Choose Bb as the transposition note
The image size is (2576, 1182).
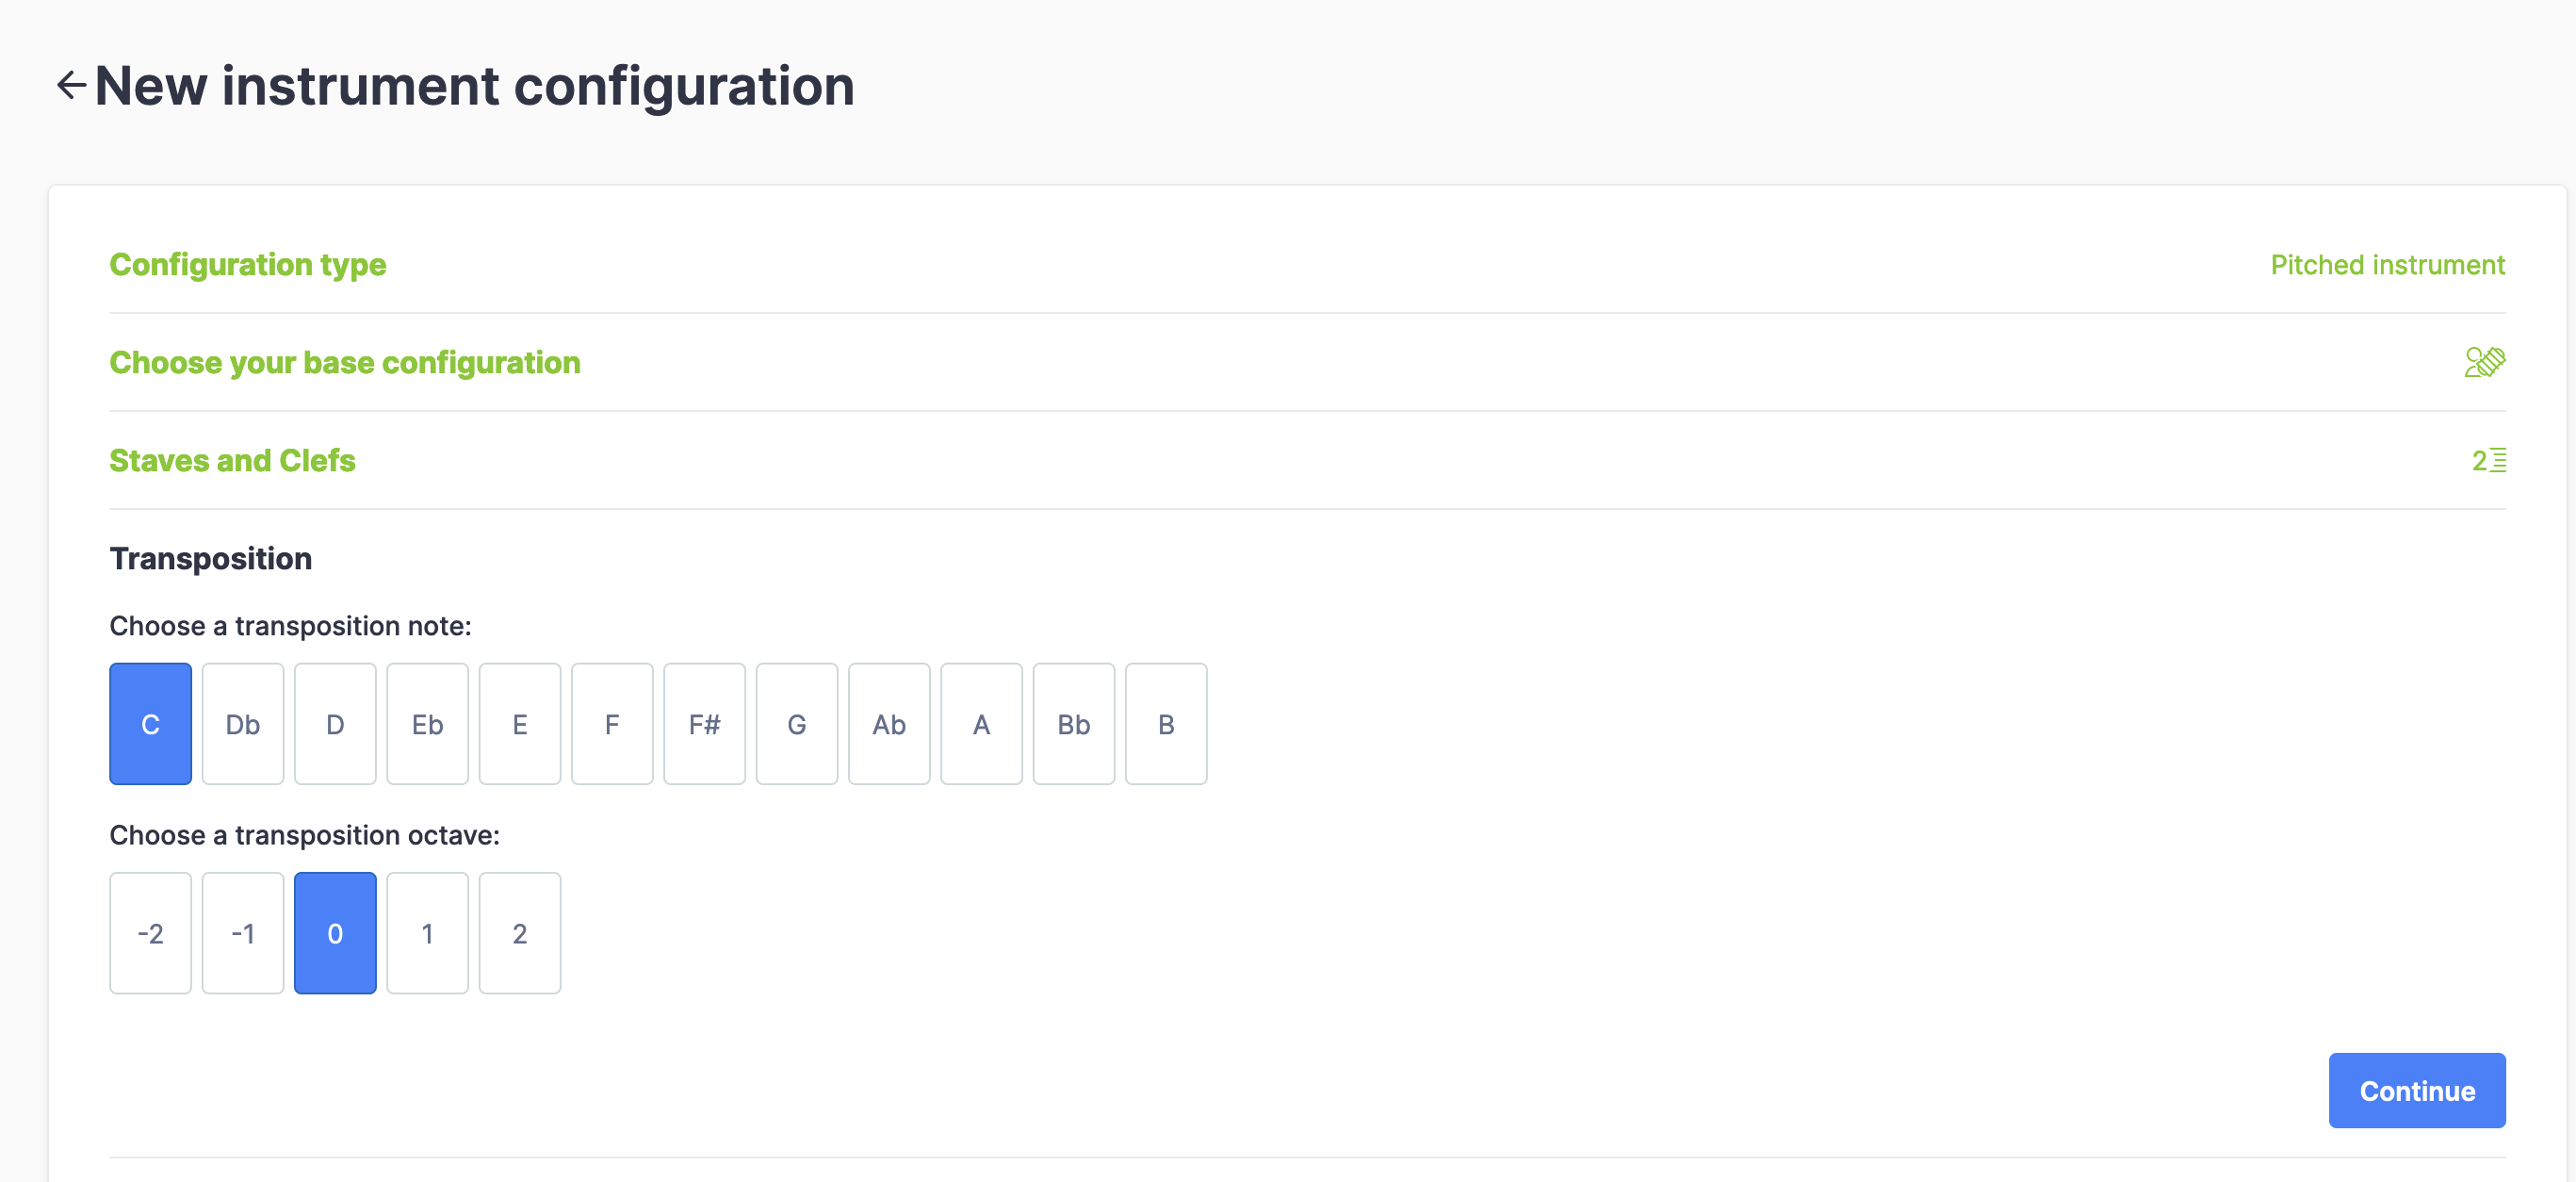(1074, 724)
